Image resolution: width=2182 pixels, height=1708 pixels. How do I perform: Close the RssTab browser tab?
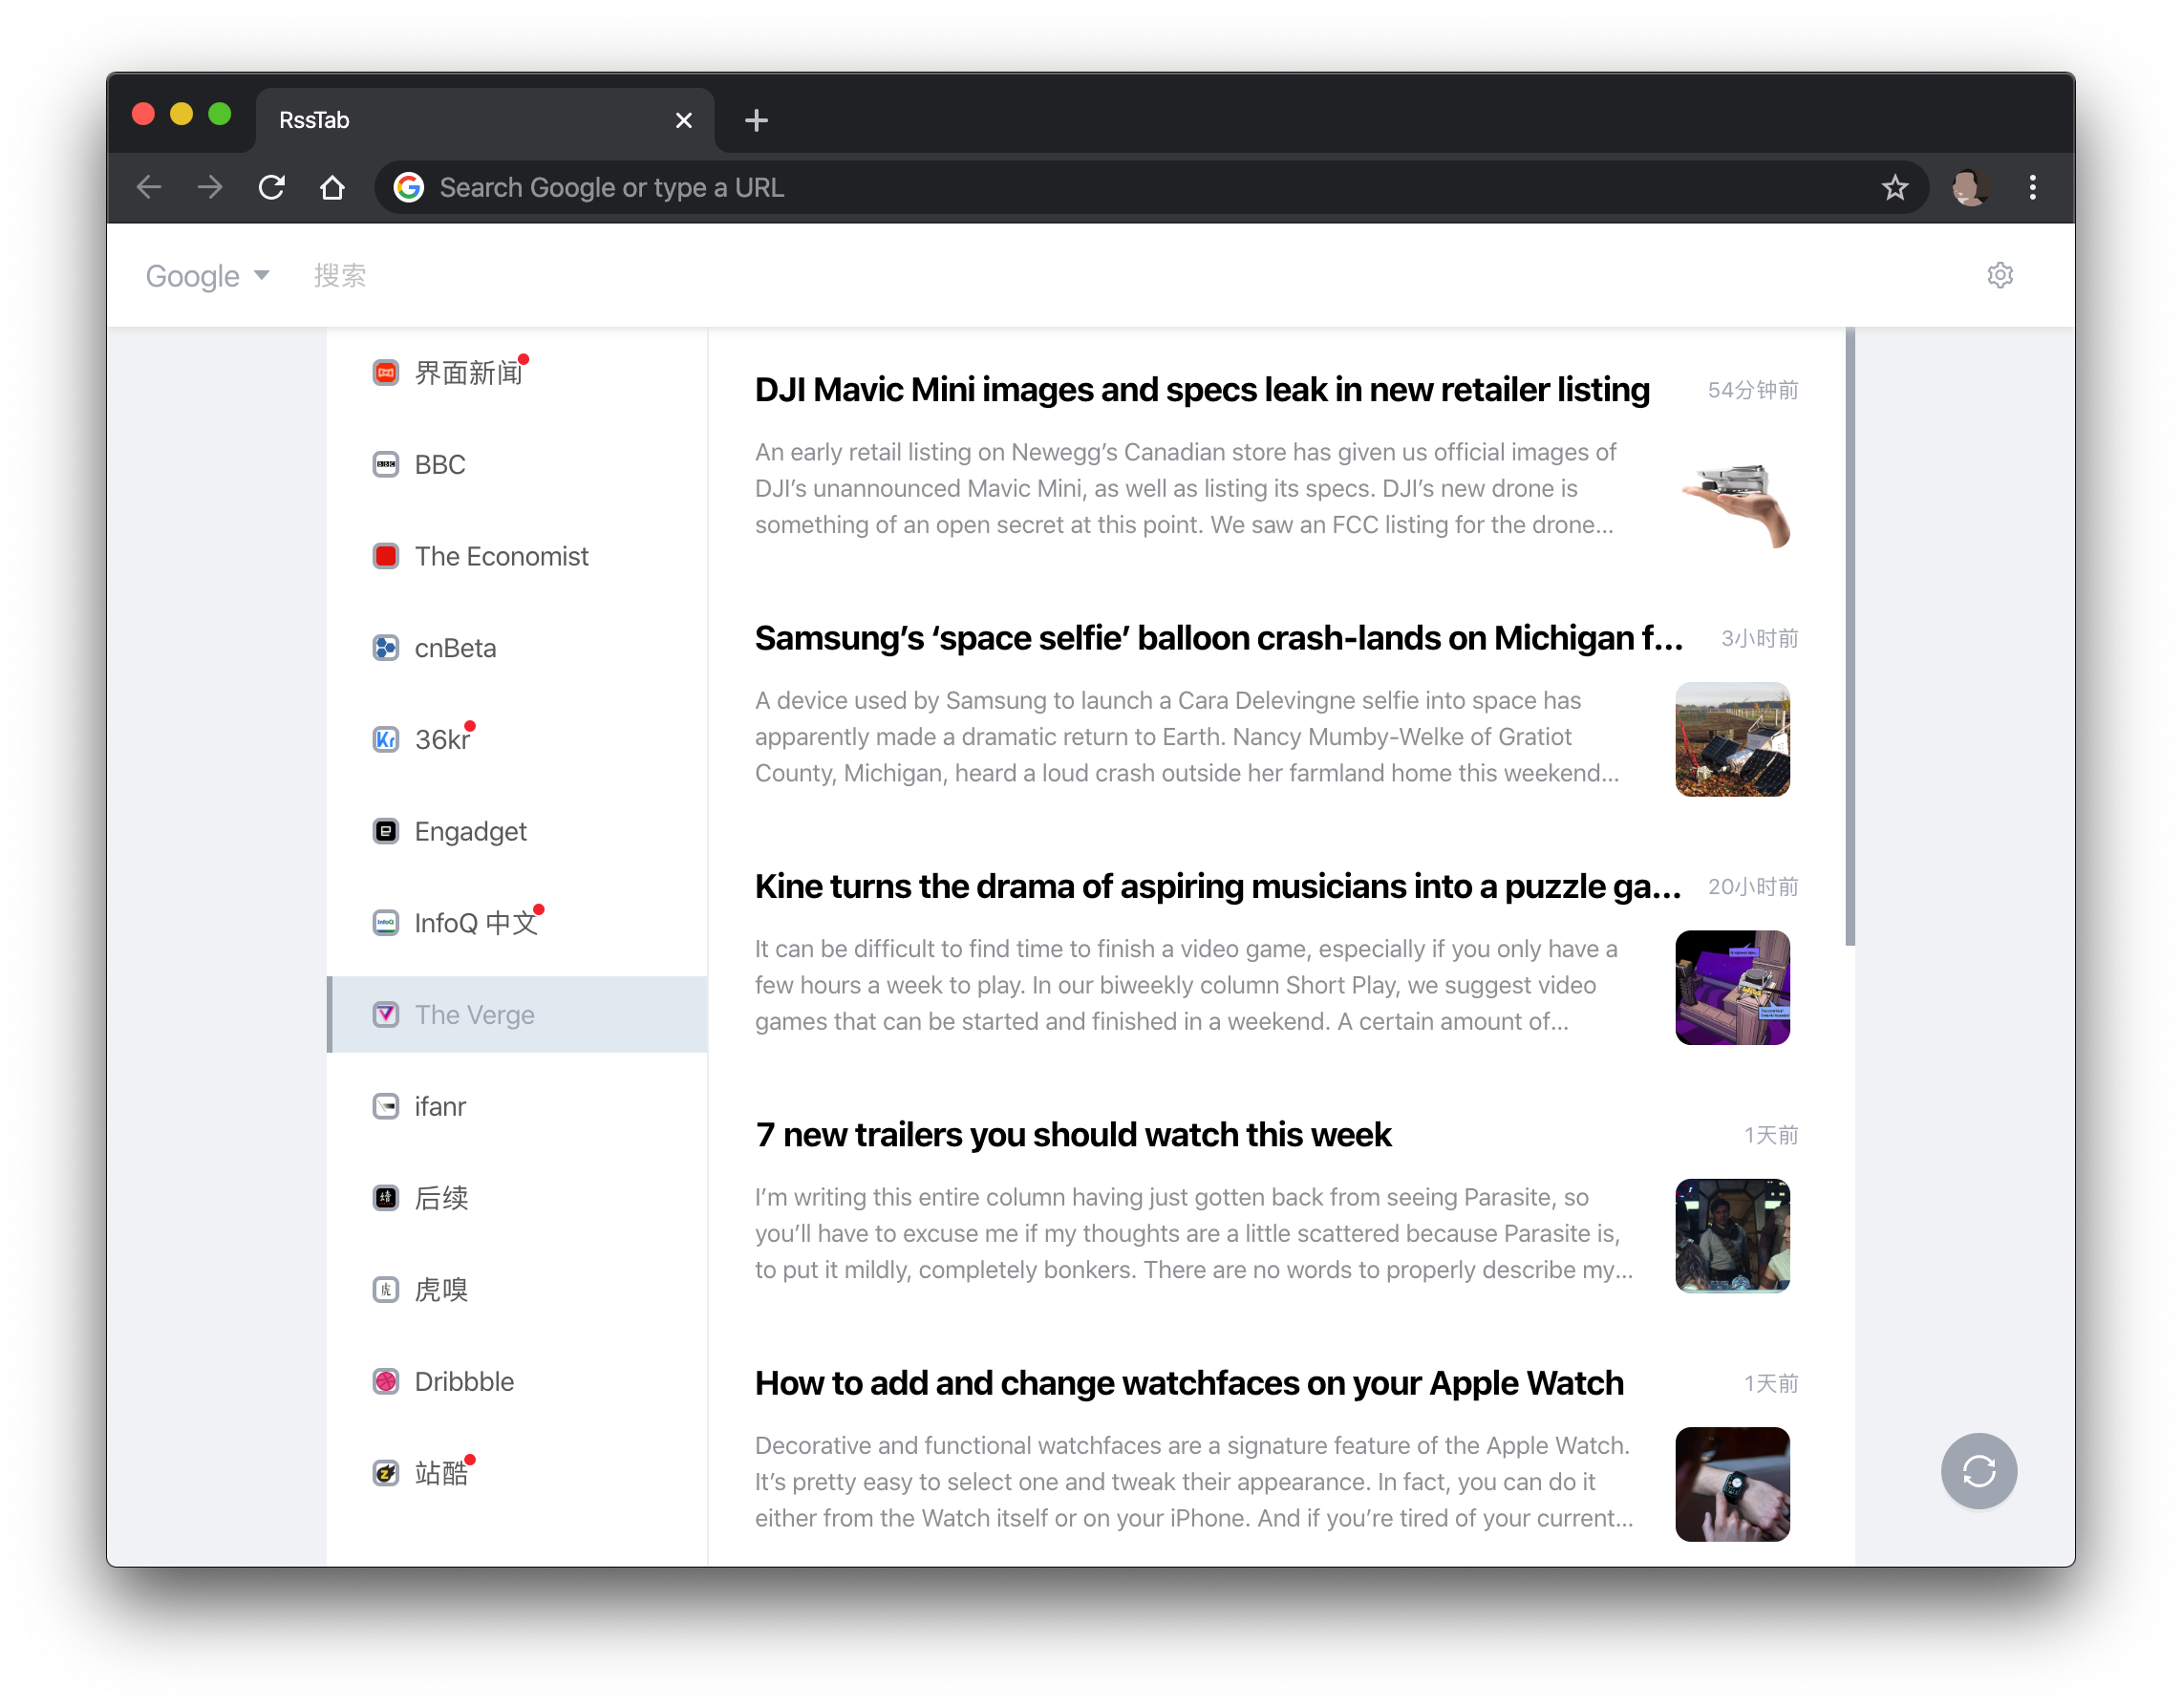684,120
